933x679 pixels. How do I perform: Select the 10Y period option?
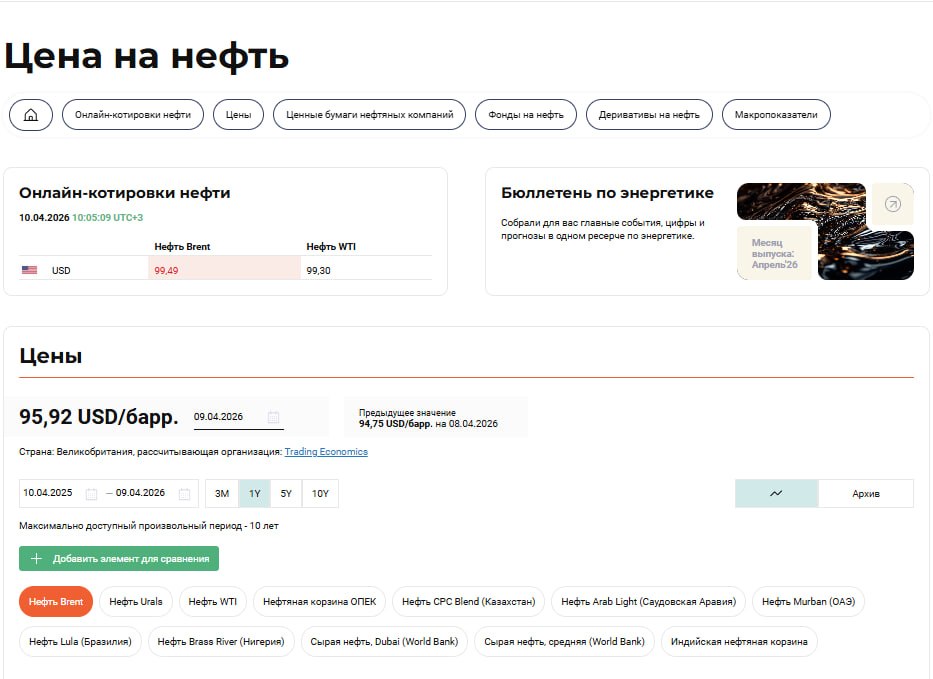click(320, 494)
